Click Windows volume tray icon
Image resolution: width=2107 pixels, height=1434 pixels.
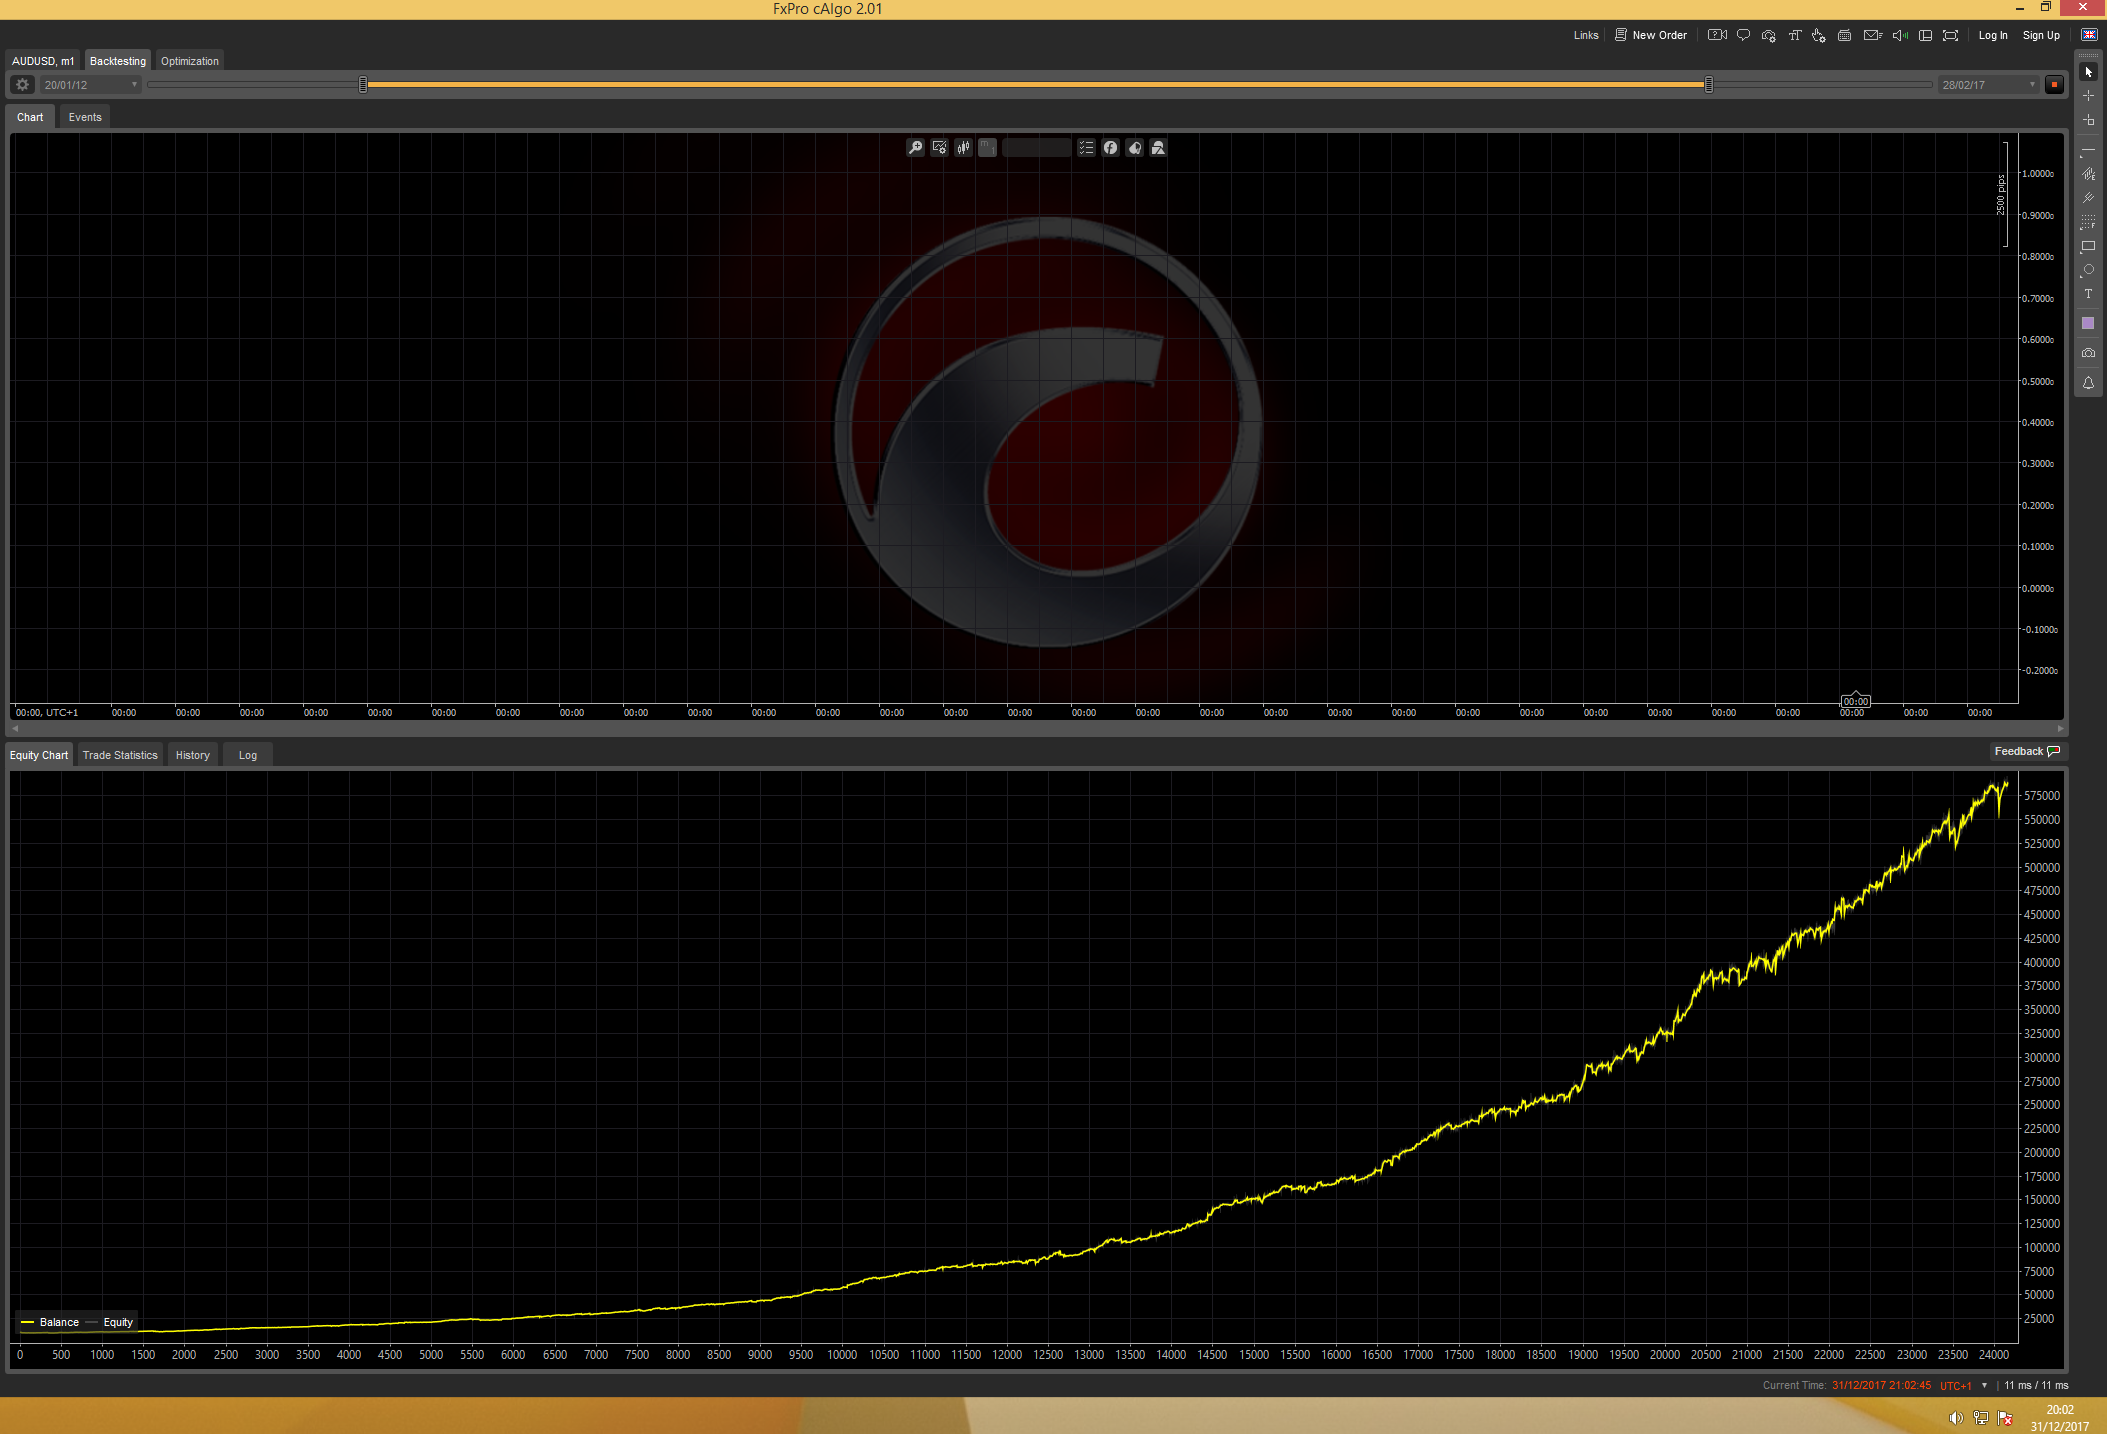click(x=1955, y=1418)
